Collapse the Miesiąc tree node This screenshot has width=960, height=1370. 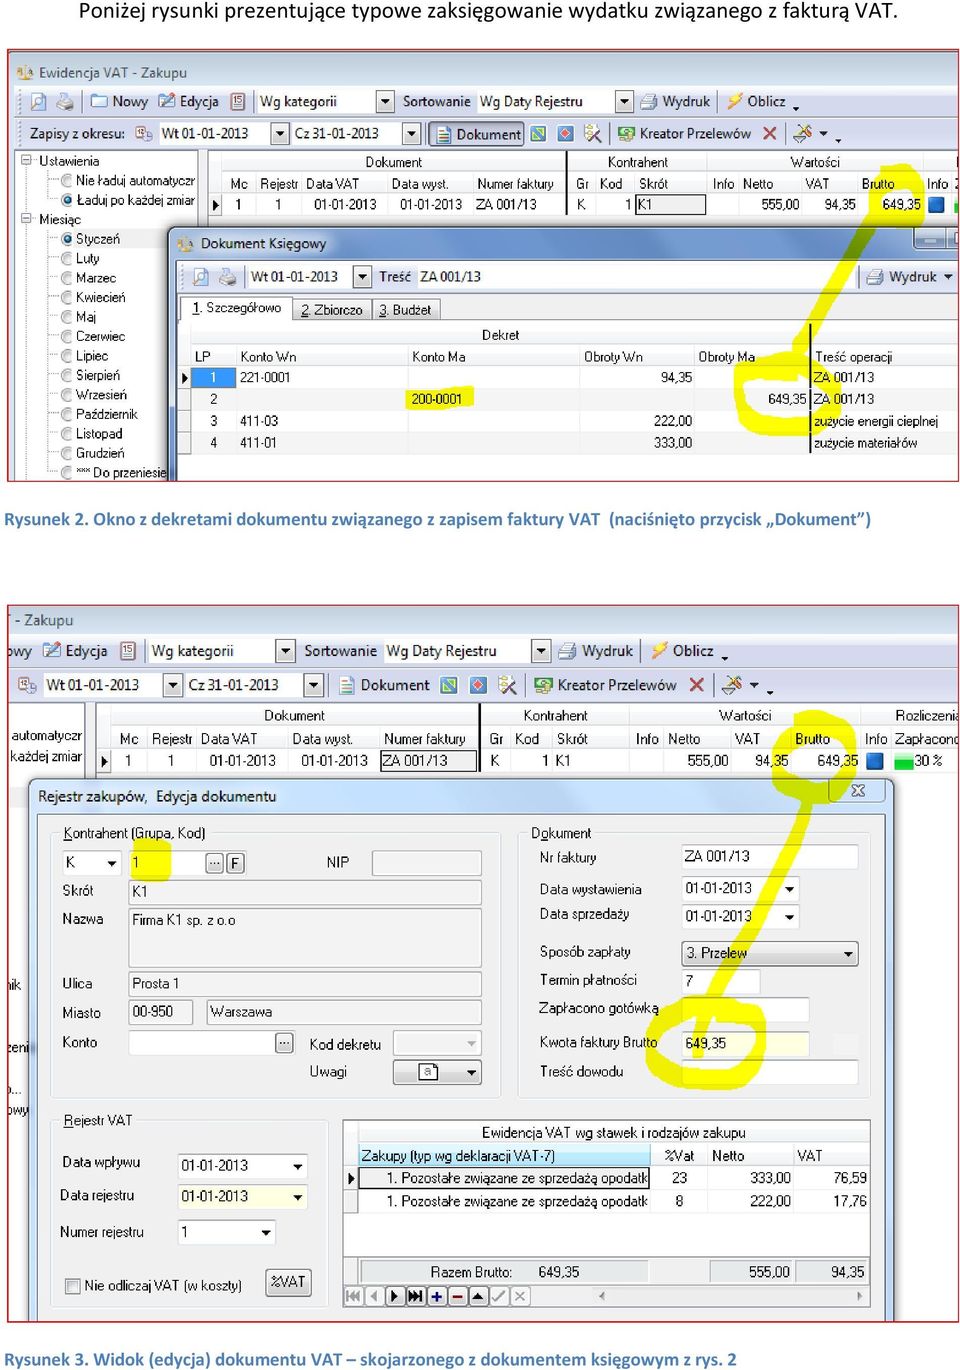[26, 218]
